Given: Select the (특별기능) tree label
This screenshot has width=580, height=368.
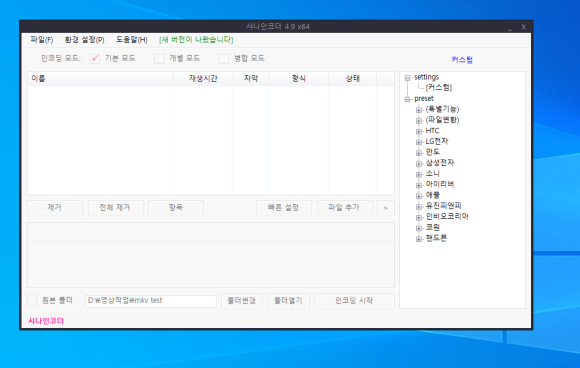Looking at the screenshot, I should click(x=442, y=109).
